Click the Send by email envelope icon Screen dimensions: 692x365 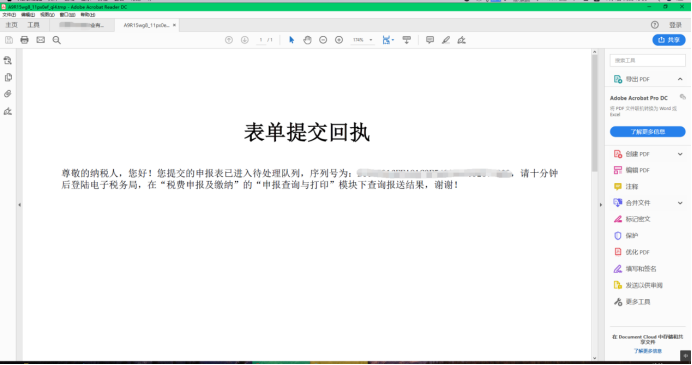(41, 40)
